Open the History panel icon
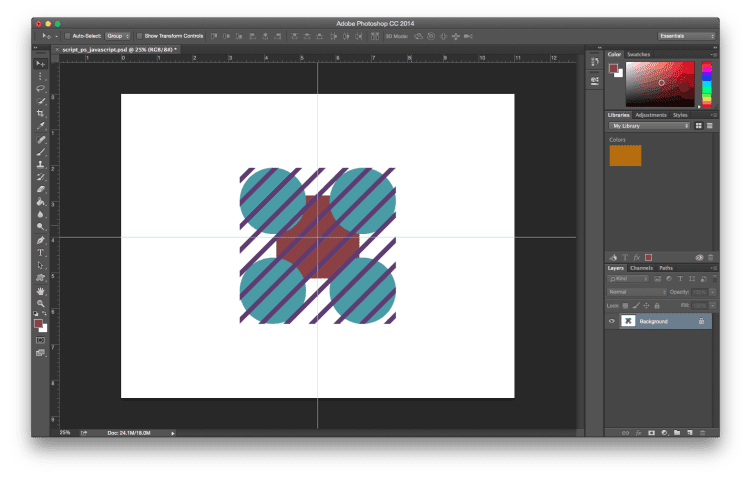Viewport: 751px width, 480px height. click(x=595, y=62)
